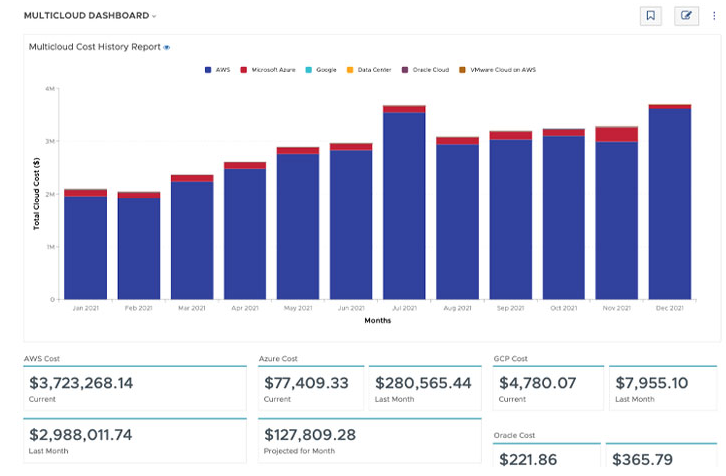Click the edit dashboard pencil icon
The image size is (726, 476).
coord(686,16)
